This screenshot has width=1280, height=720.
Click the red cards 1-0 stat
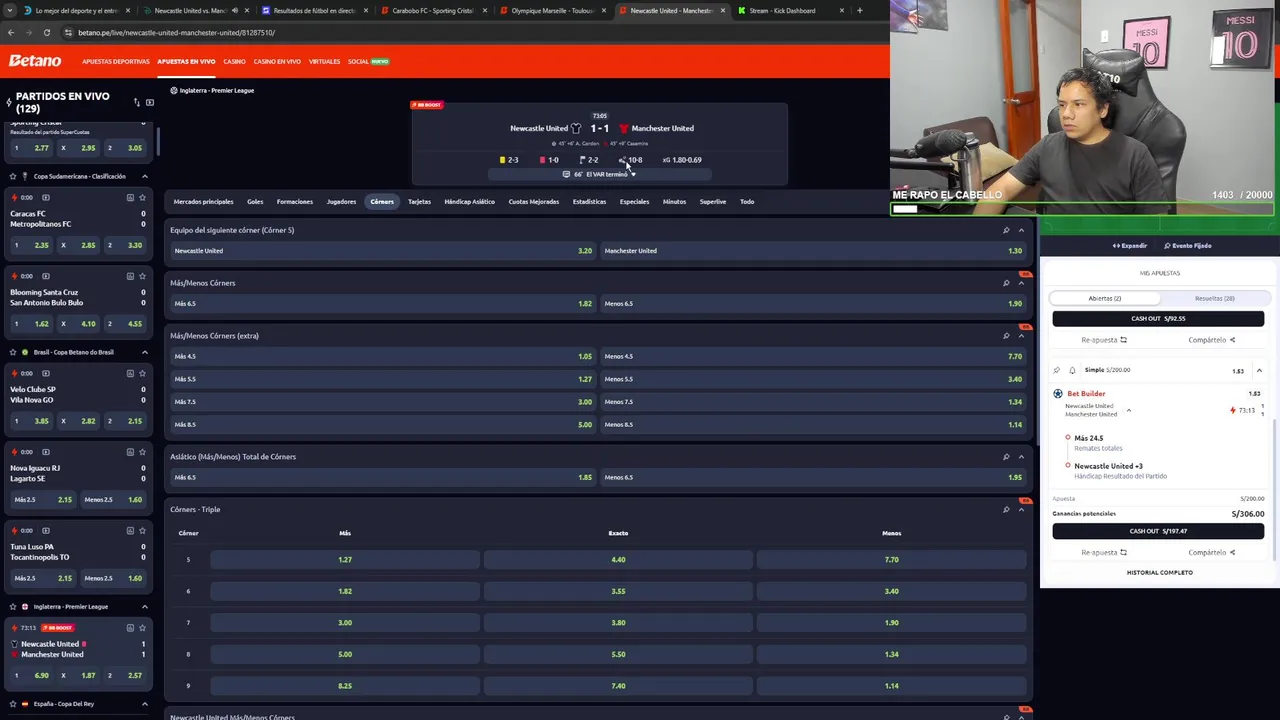pyautogui.click(x=549, y=160)
